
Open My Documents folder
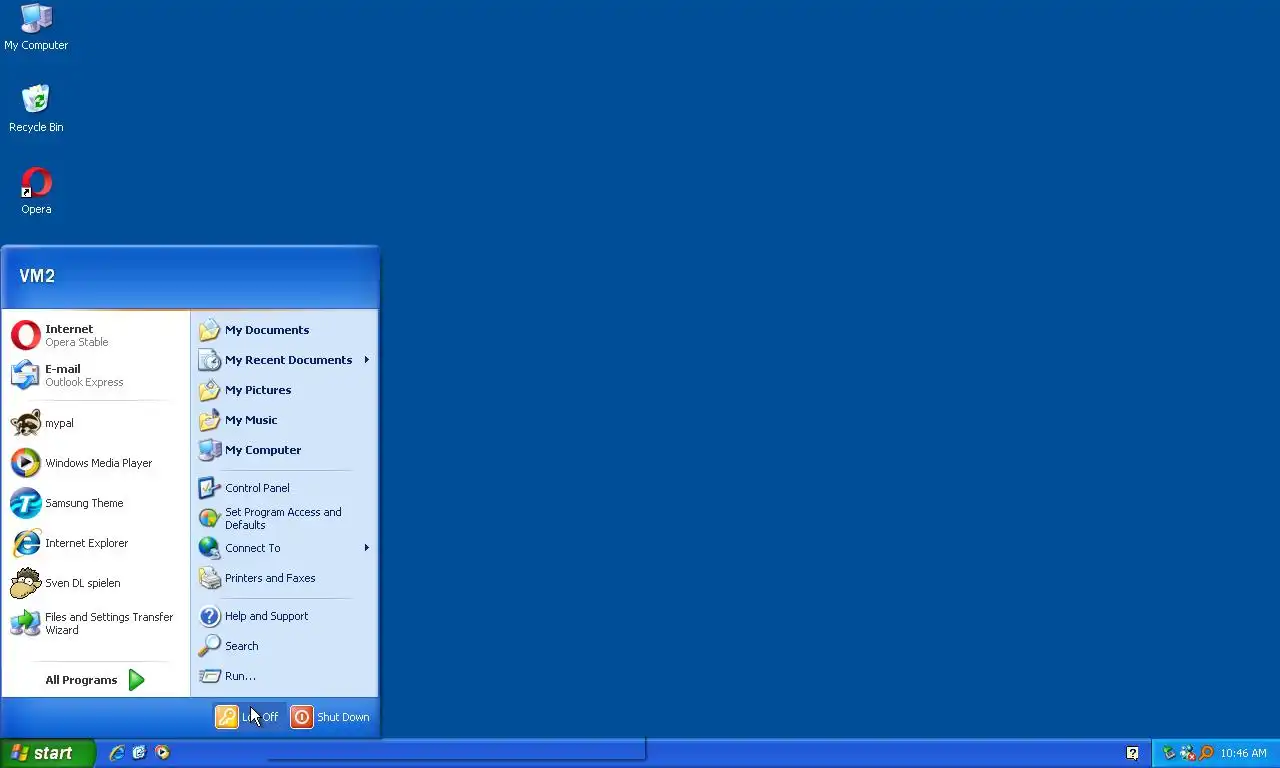(284, 330)
